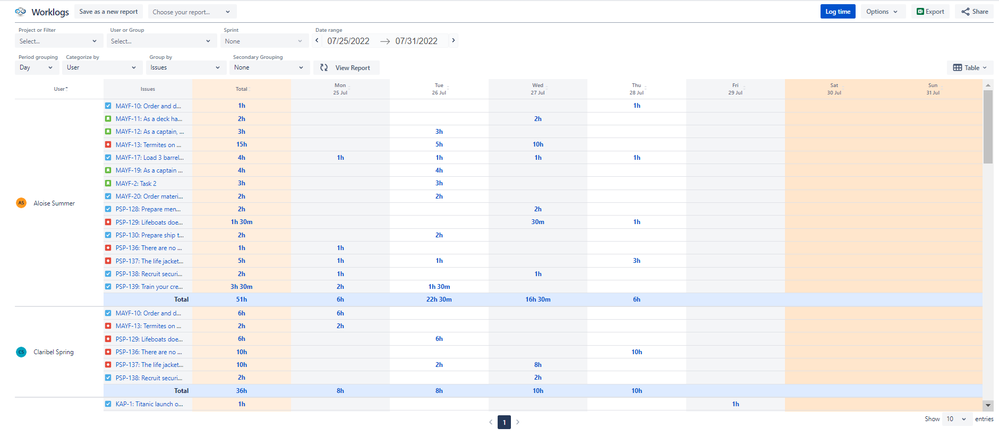Click Aloise Summer's avatar icon
Viewport: 999px width, 437px height.
point(21,203)
